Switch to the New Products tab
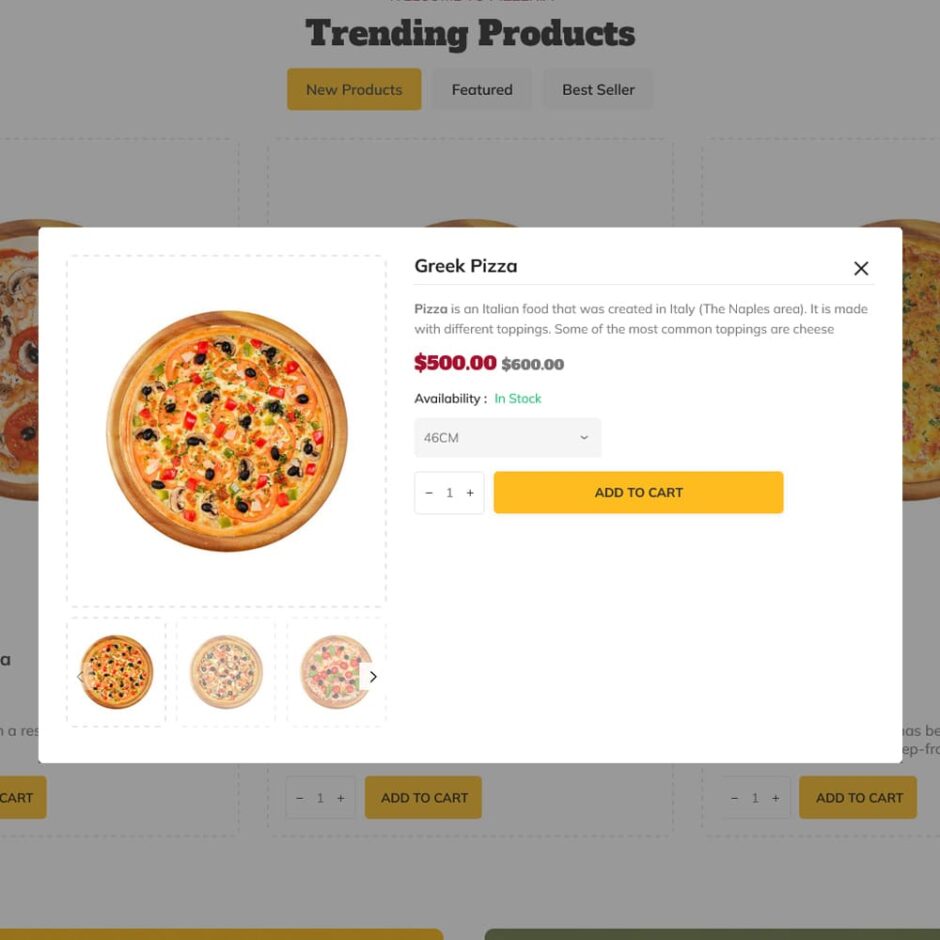 click(354, 90)
